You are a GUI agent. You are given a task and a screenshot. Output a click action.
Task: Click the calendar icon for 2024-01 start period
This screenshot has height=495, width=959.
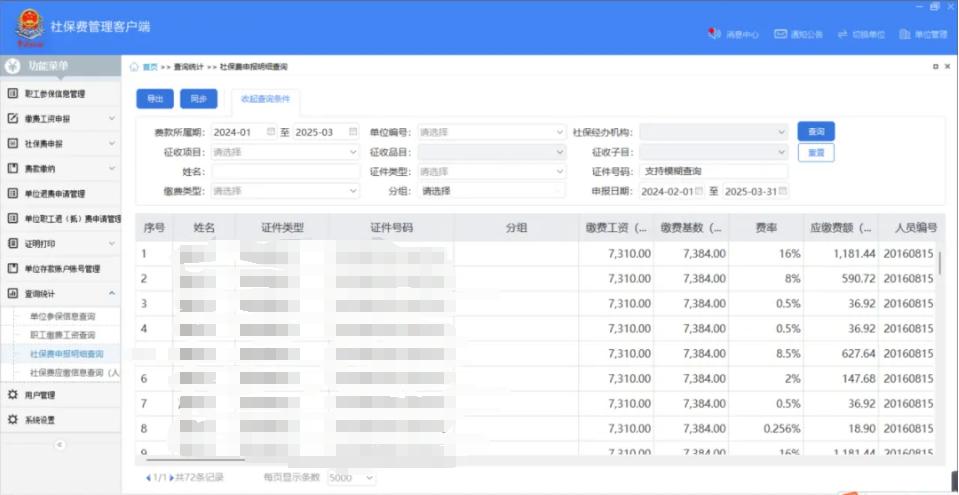click(270, 131)
